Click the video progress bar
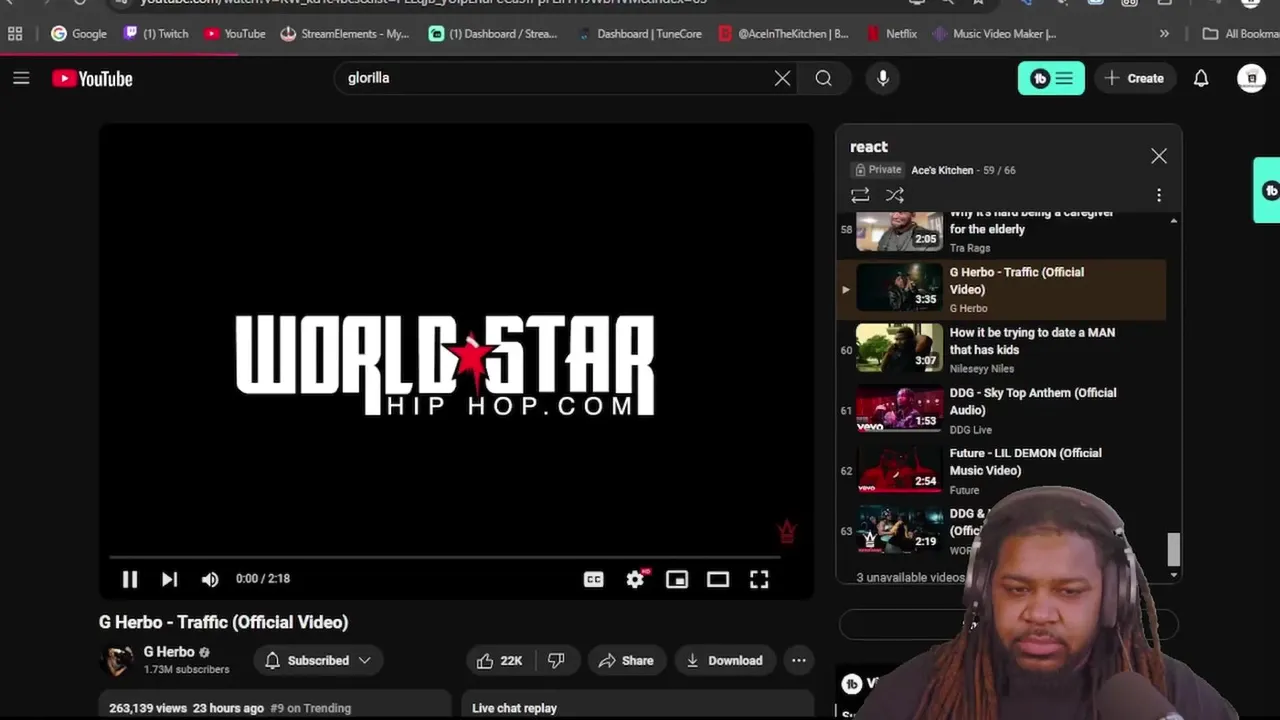The image size is (1280, 720). pos(445,557)
